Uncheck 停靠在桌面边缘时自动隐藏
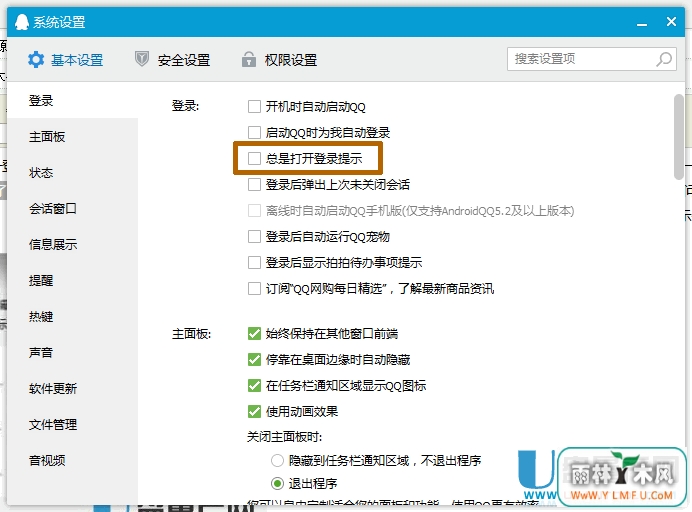 (x=254, y=359)
